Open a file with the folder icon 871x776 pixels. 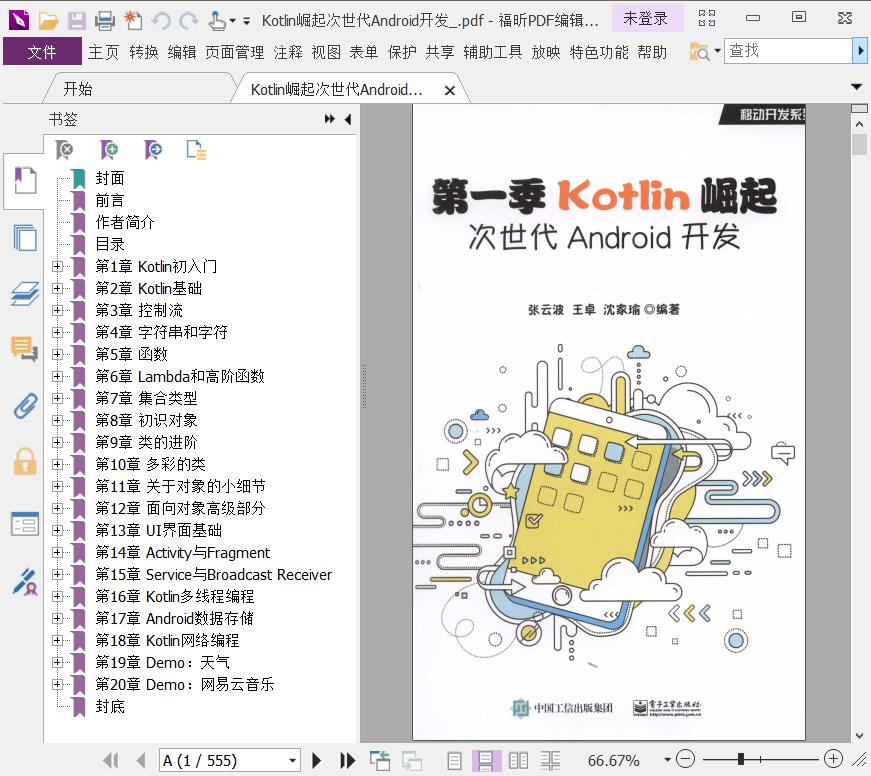tap(49, 21)
